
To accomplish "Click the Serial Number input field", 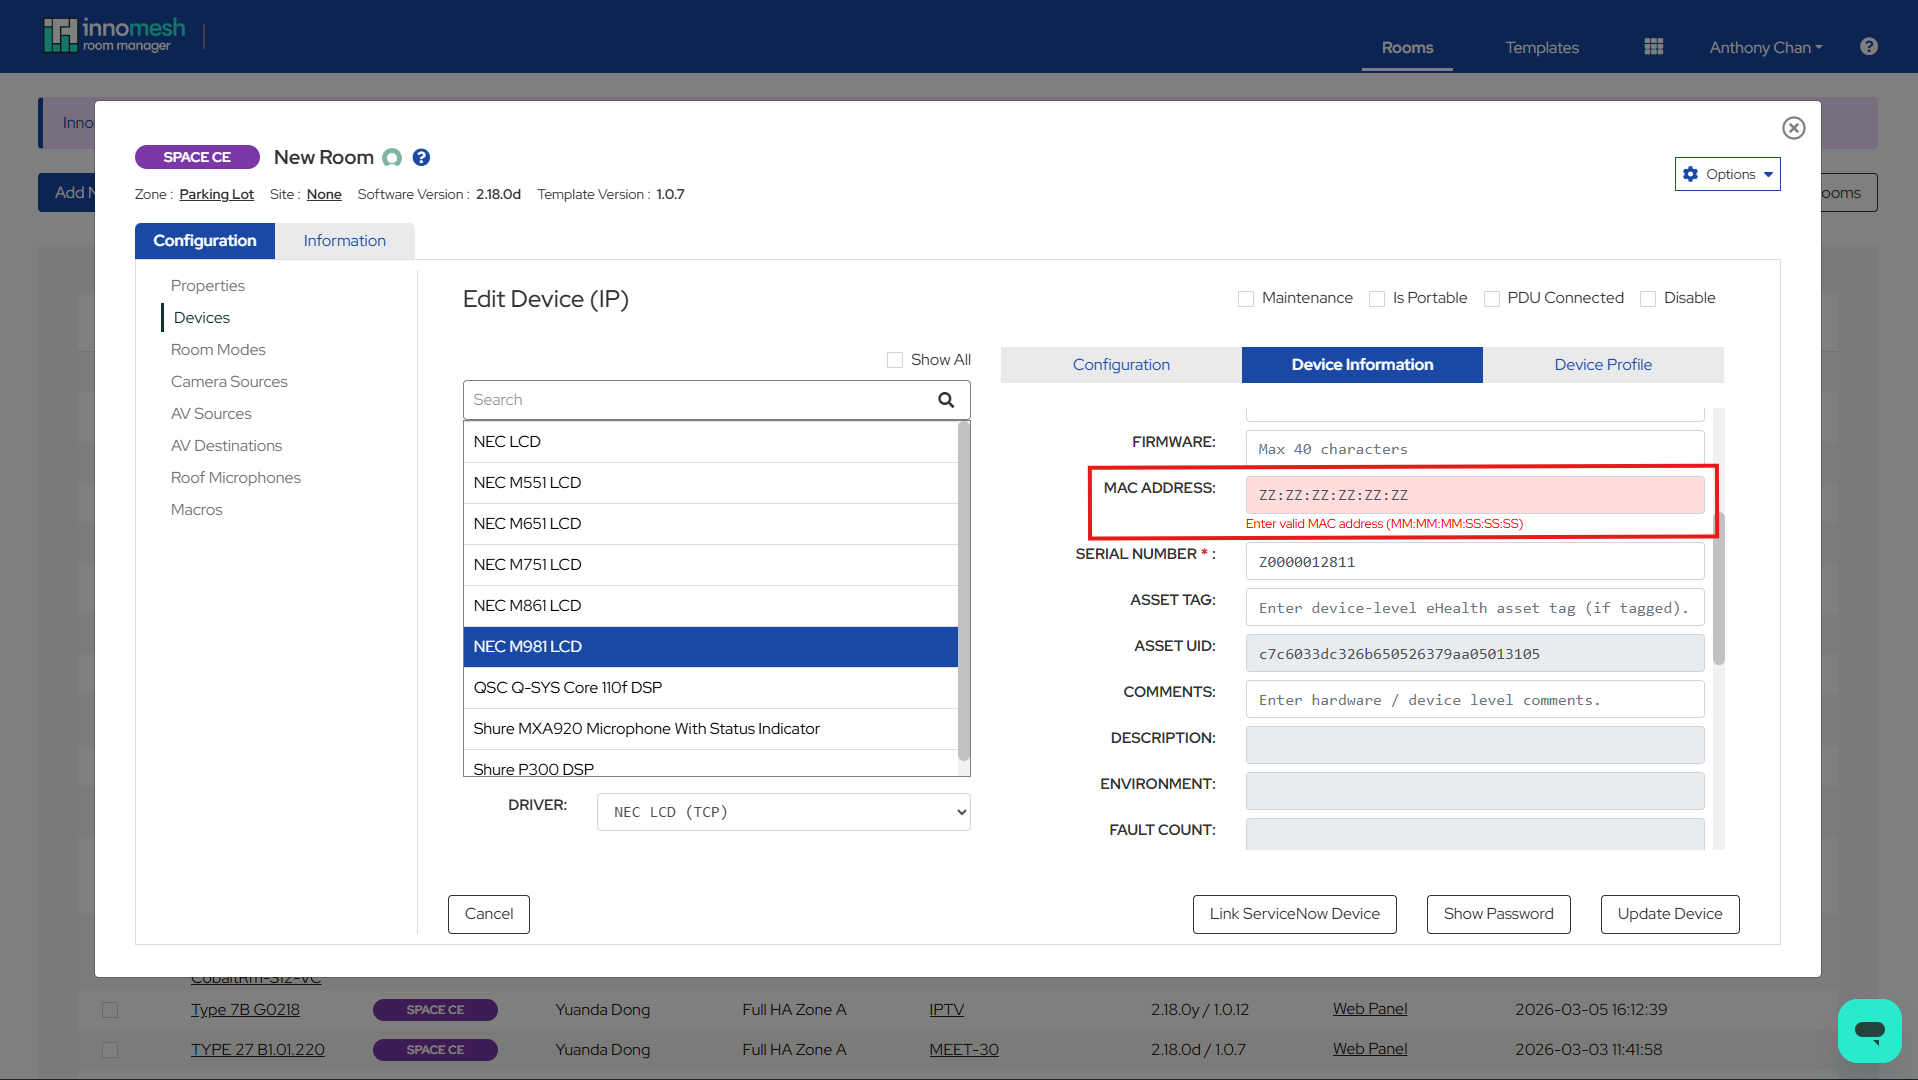I will (1473, 561).
